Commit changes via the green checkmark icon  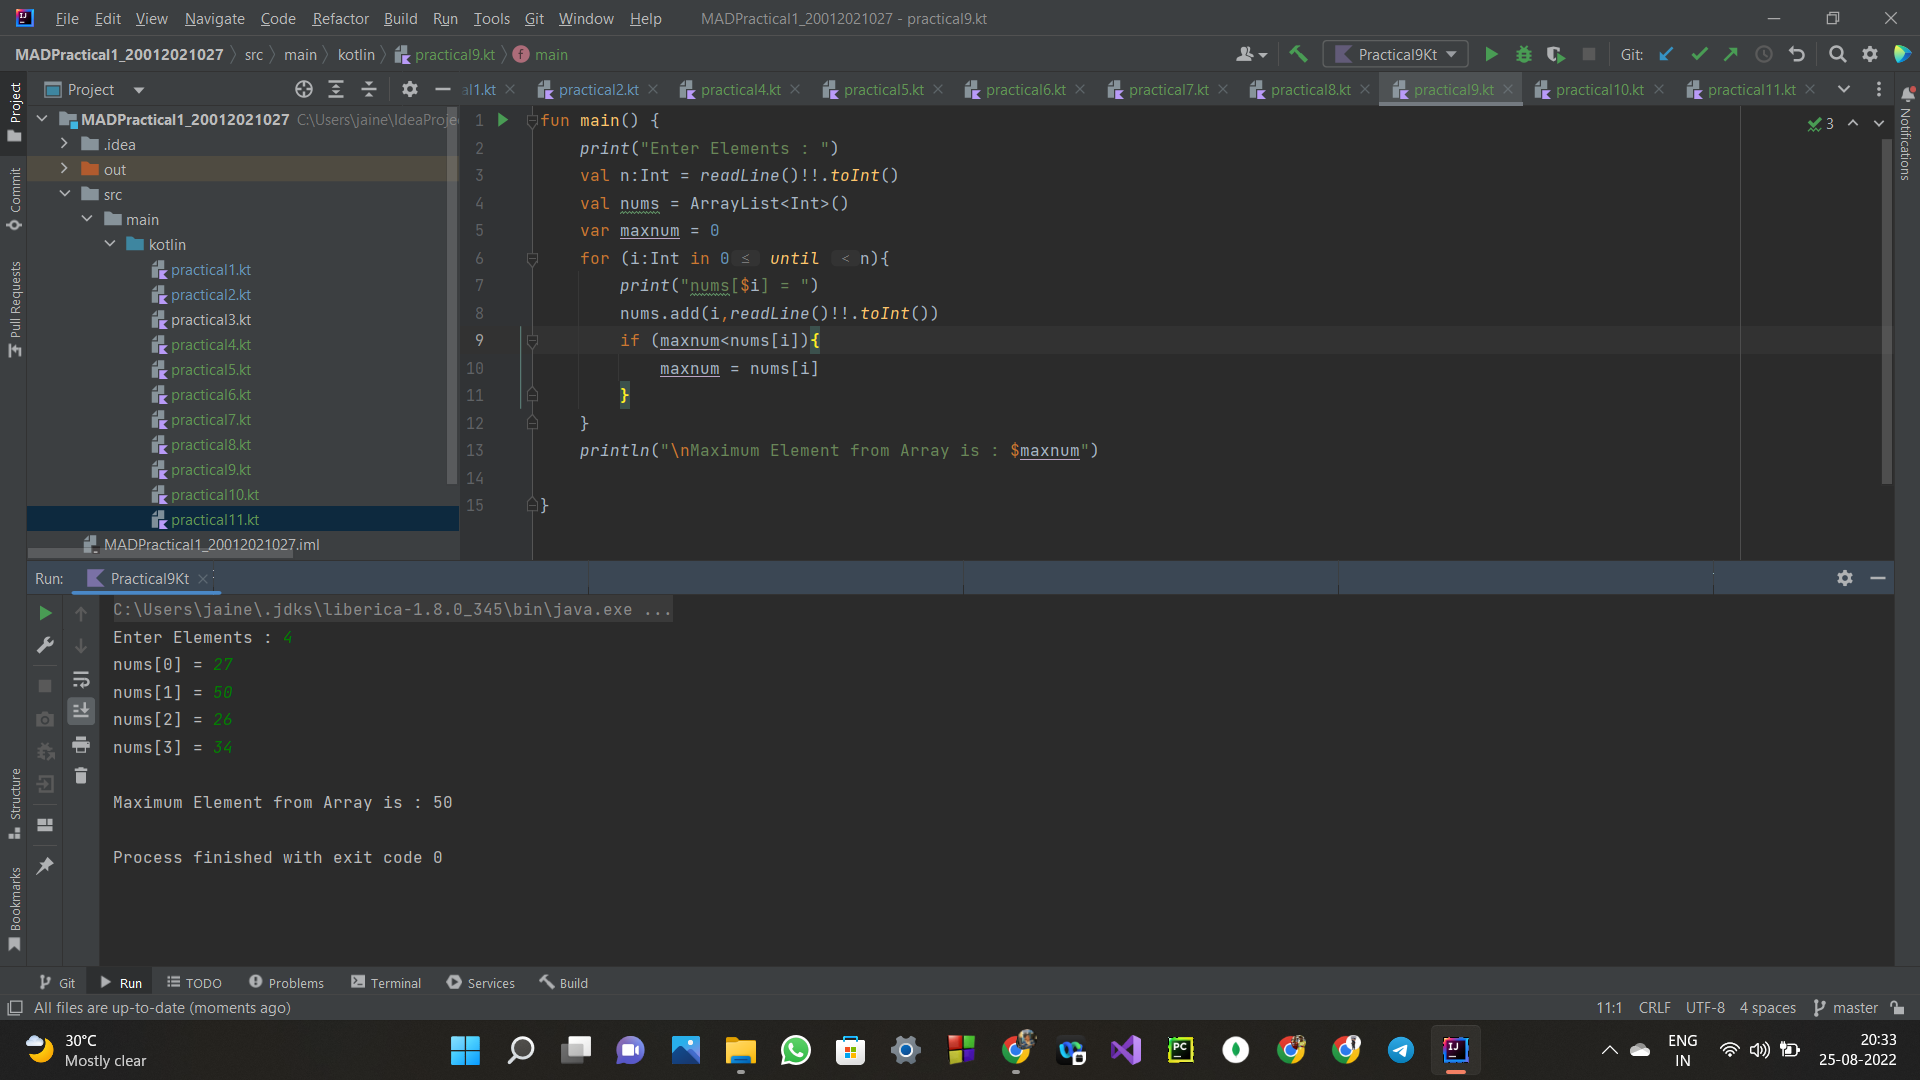click(1699, 54)
